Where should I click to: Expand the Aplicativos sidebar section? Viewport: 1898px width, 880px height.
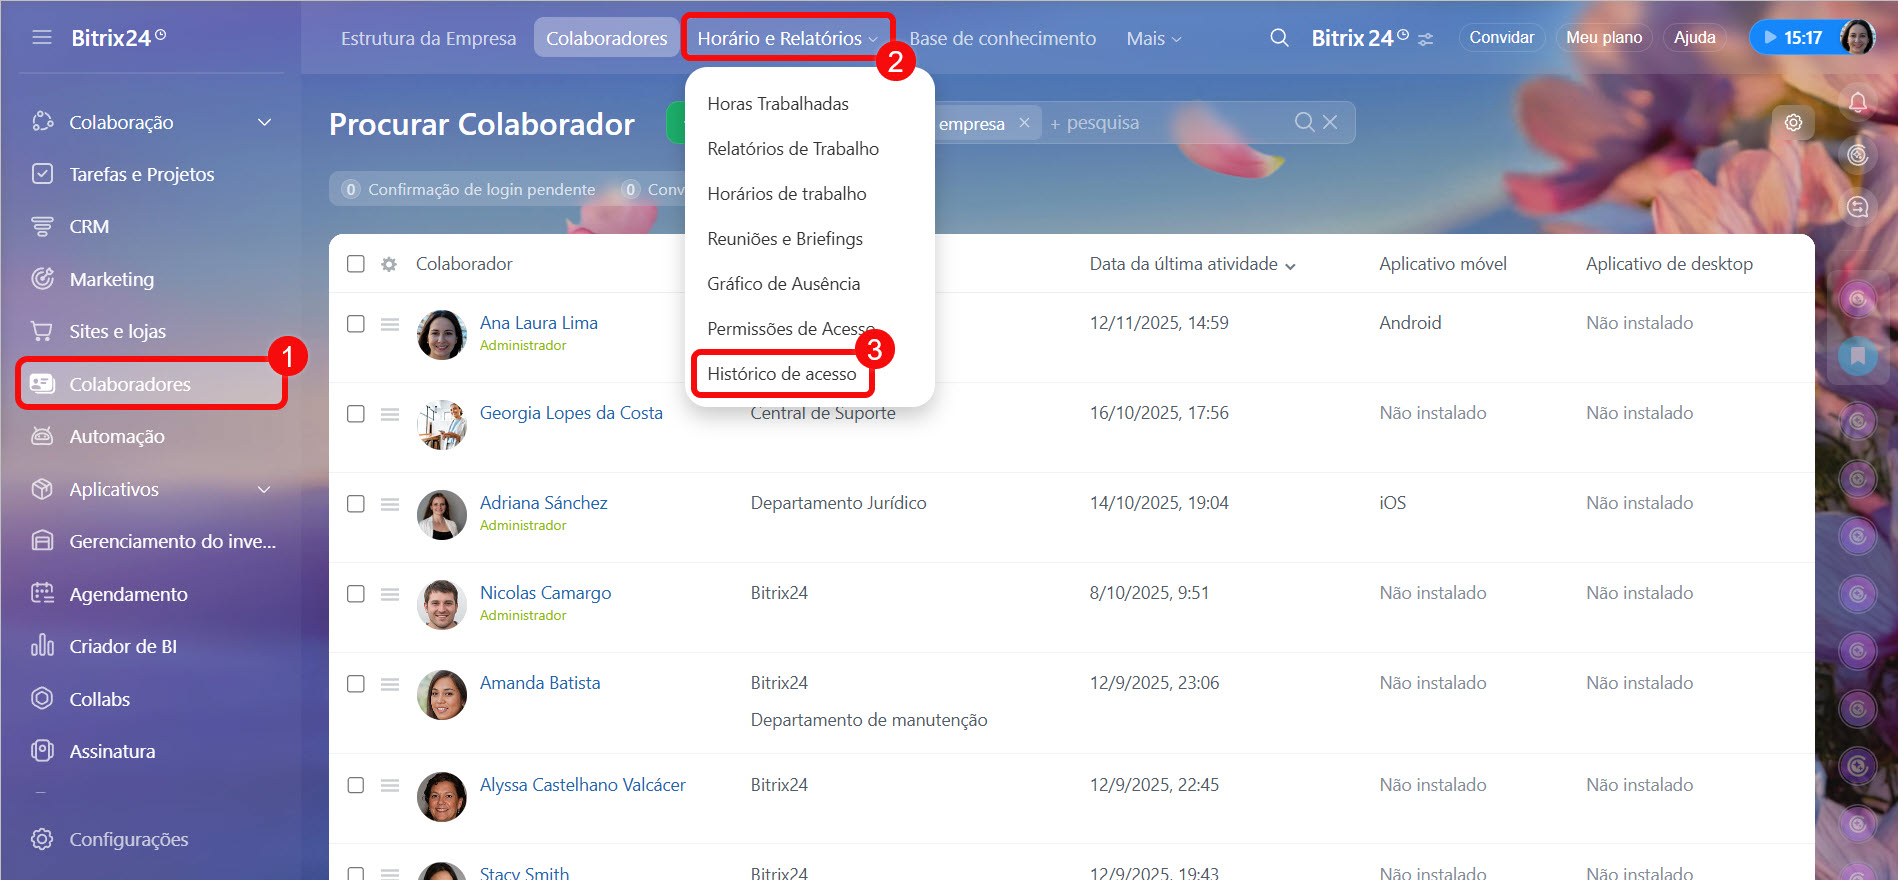pos(264,489)
